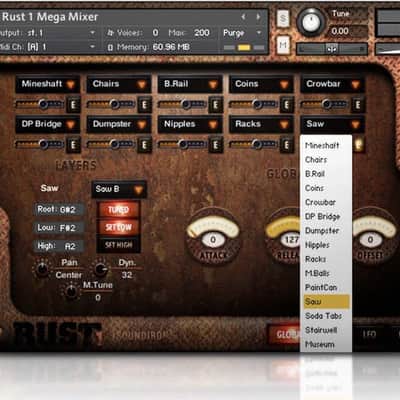This screenshot has width=400, height=400.
Task: Open the Purge dropdown menu
Action: (x=242, y=33)
